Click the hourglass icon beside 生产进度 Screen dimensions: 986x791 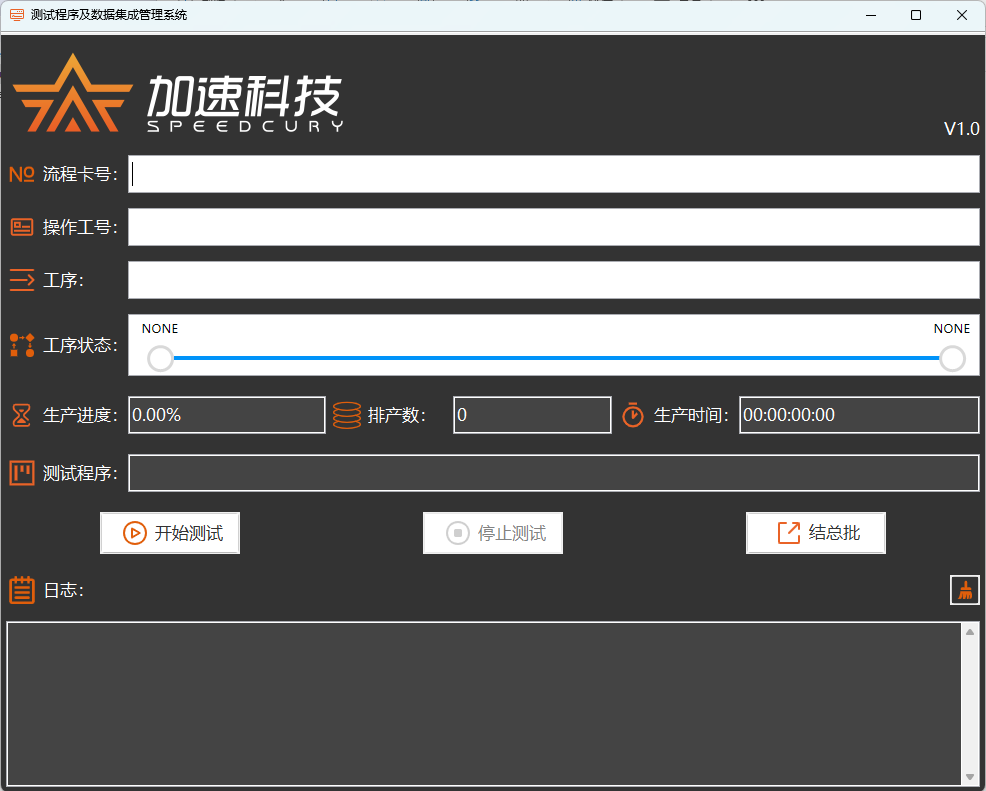coord(21,414)
